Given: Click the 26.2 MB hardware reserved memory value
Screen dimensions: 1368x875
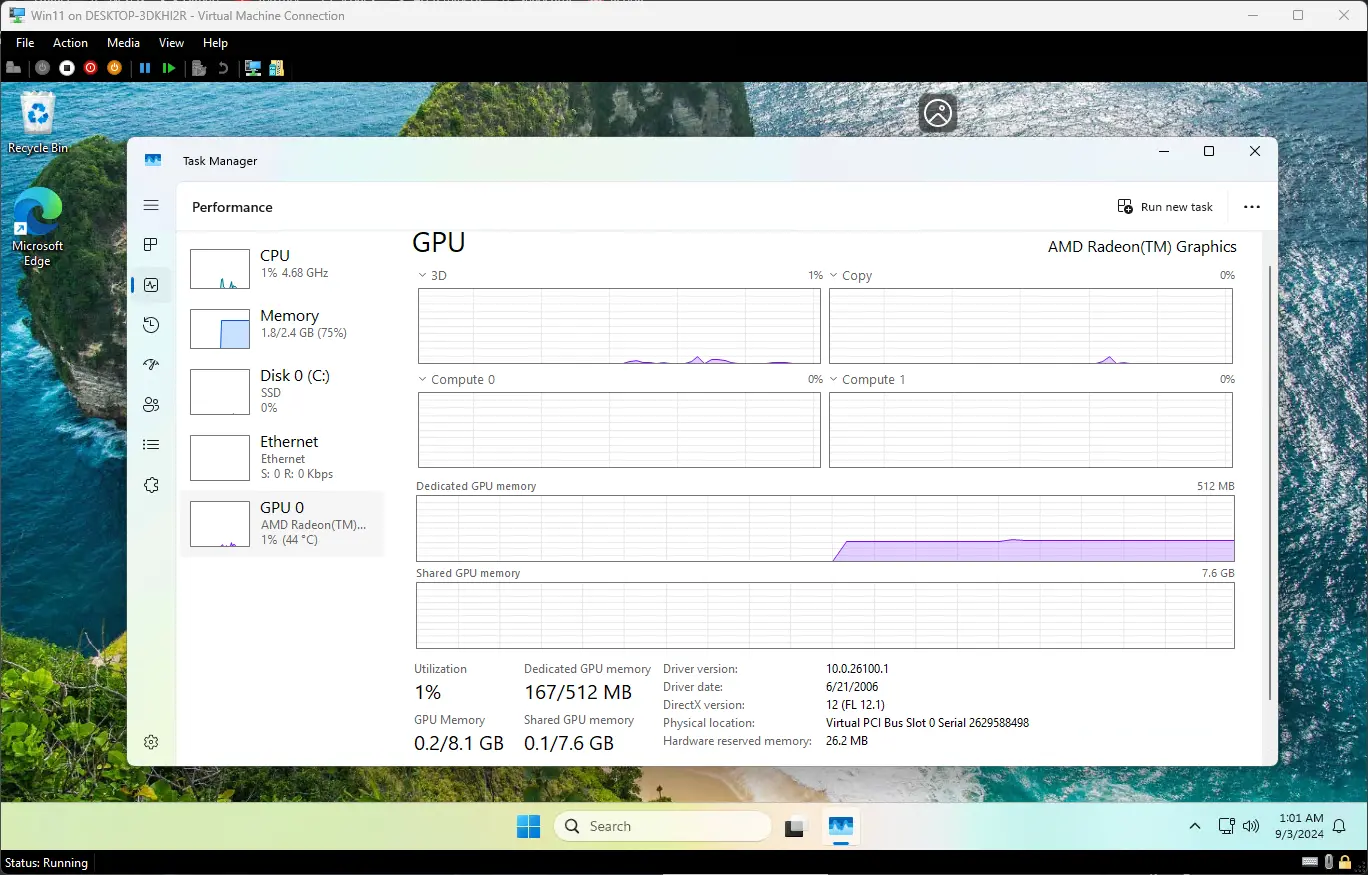Looking at the screenshot, I should coord(846,741).
